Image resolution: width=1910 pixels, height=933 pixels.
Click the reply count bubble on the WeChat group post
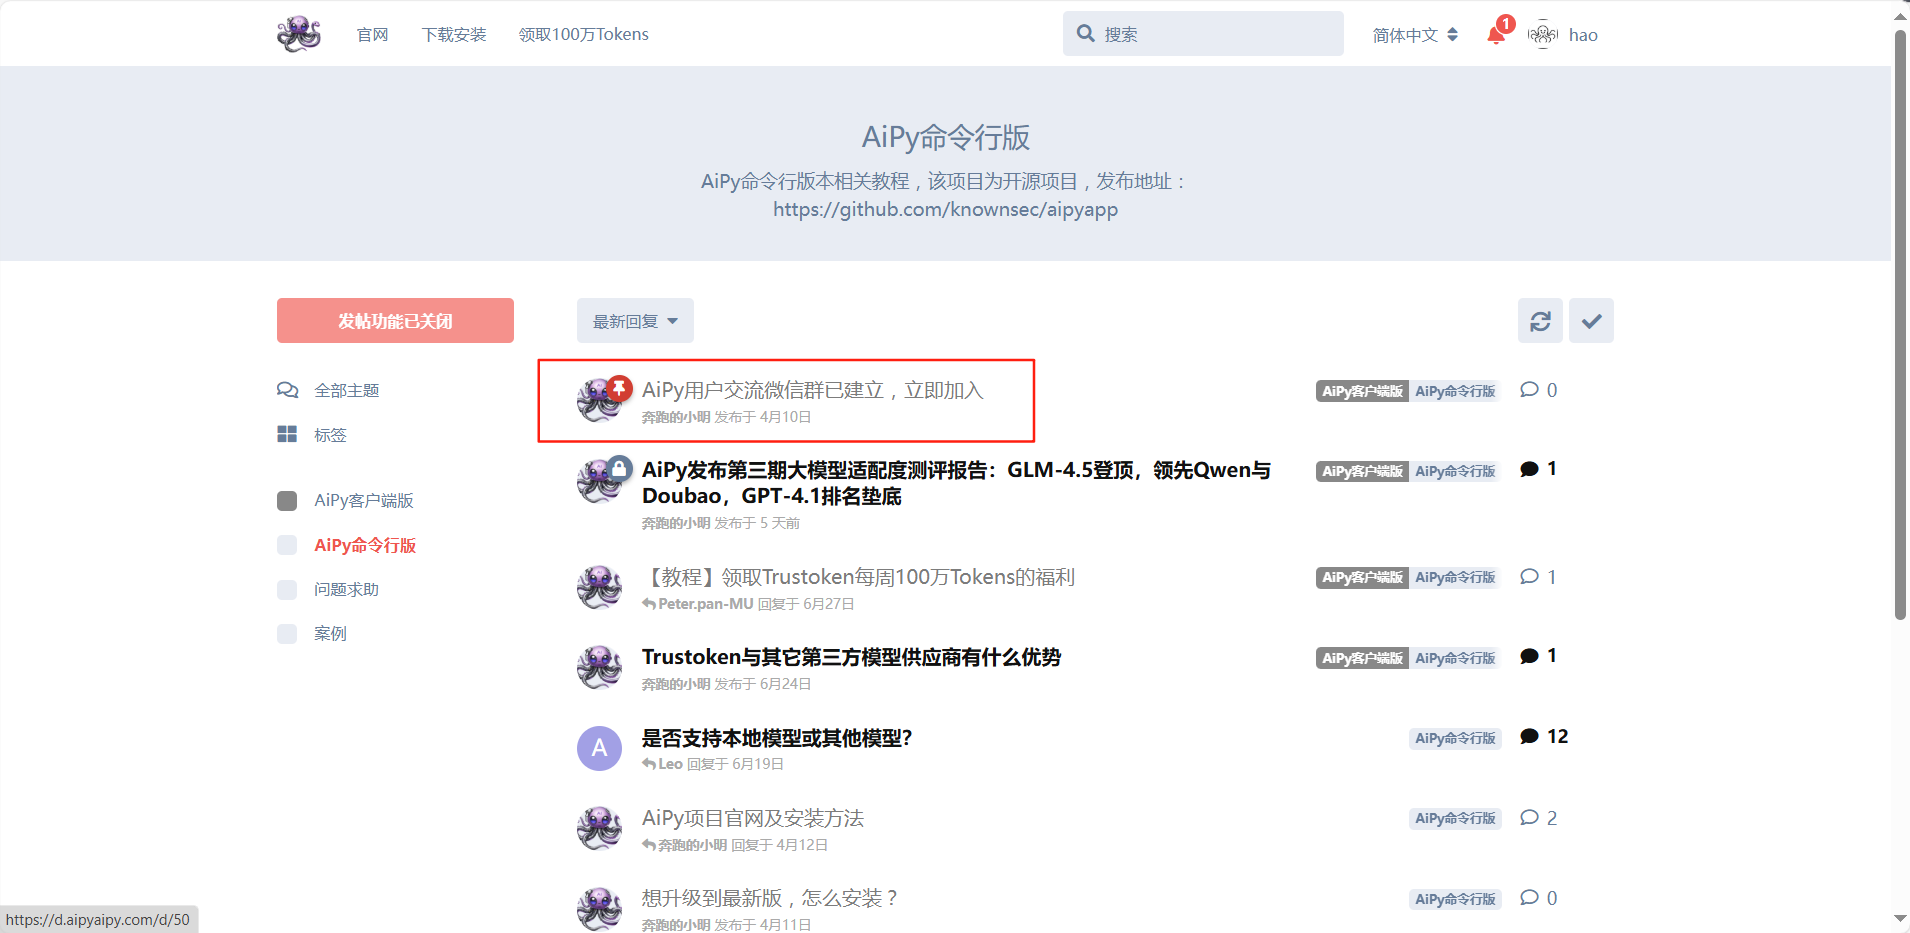tap(1538, 390)
